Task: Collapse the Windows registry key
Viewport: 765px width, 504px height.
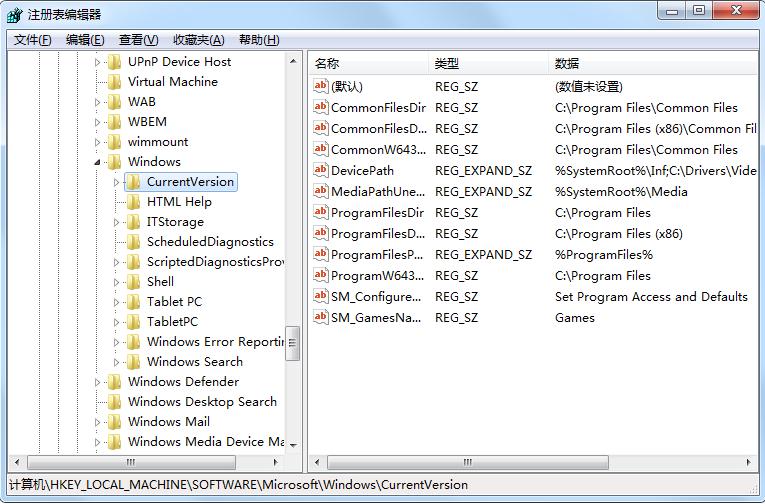Action: tap(97, 162)
